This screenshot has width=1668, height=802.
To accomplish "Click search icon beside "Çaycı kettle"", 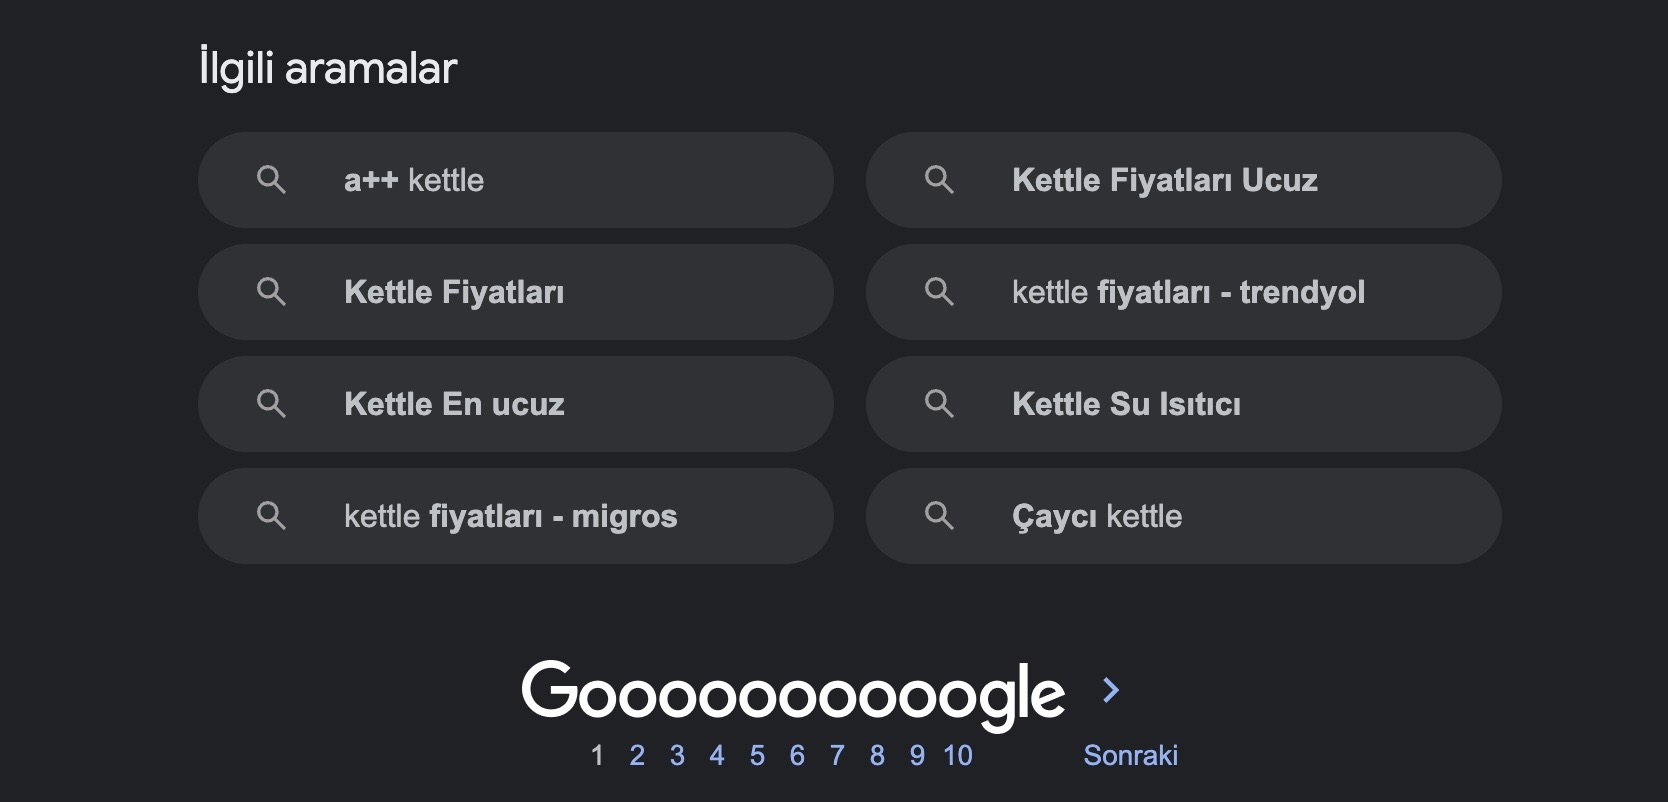I will (x=939, y=516).
